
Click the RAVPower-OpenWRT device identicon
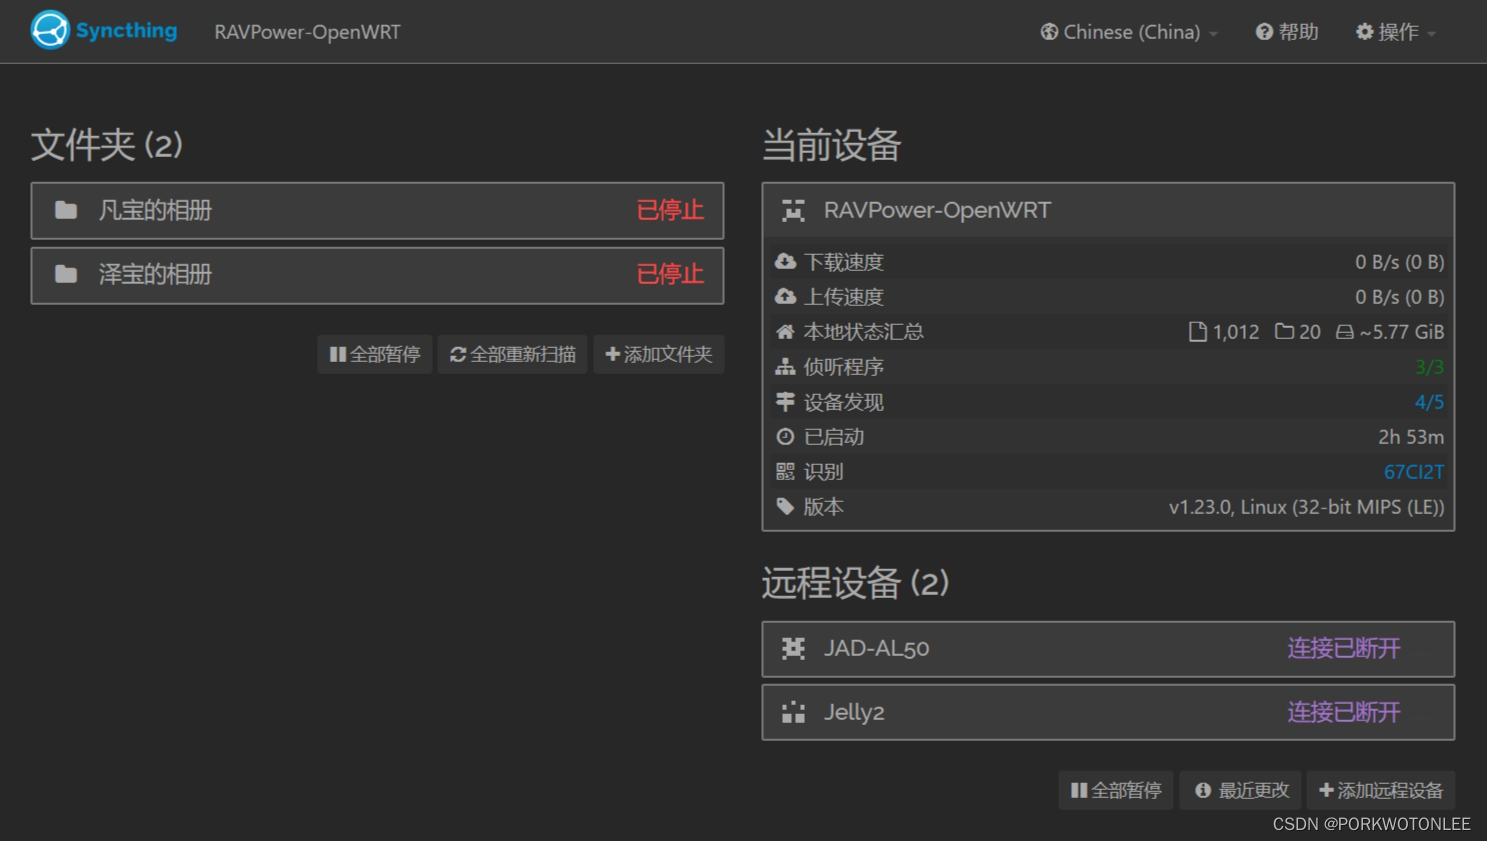[793, 210]
